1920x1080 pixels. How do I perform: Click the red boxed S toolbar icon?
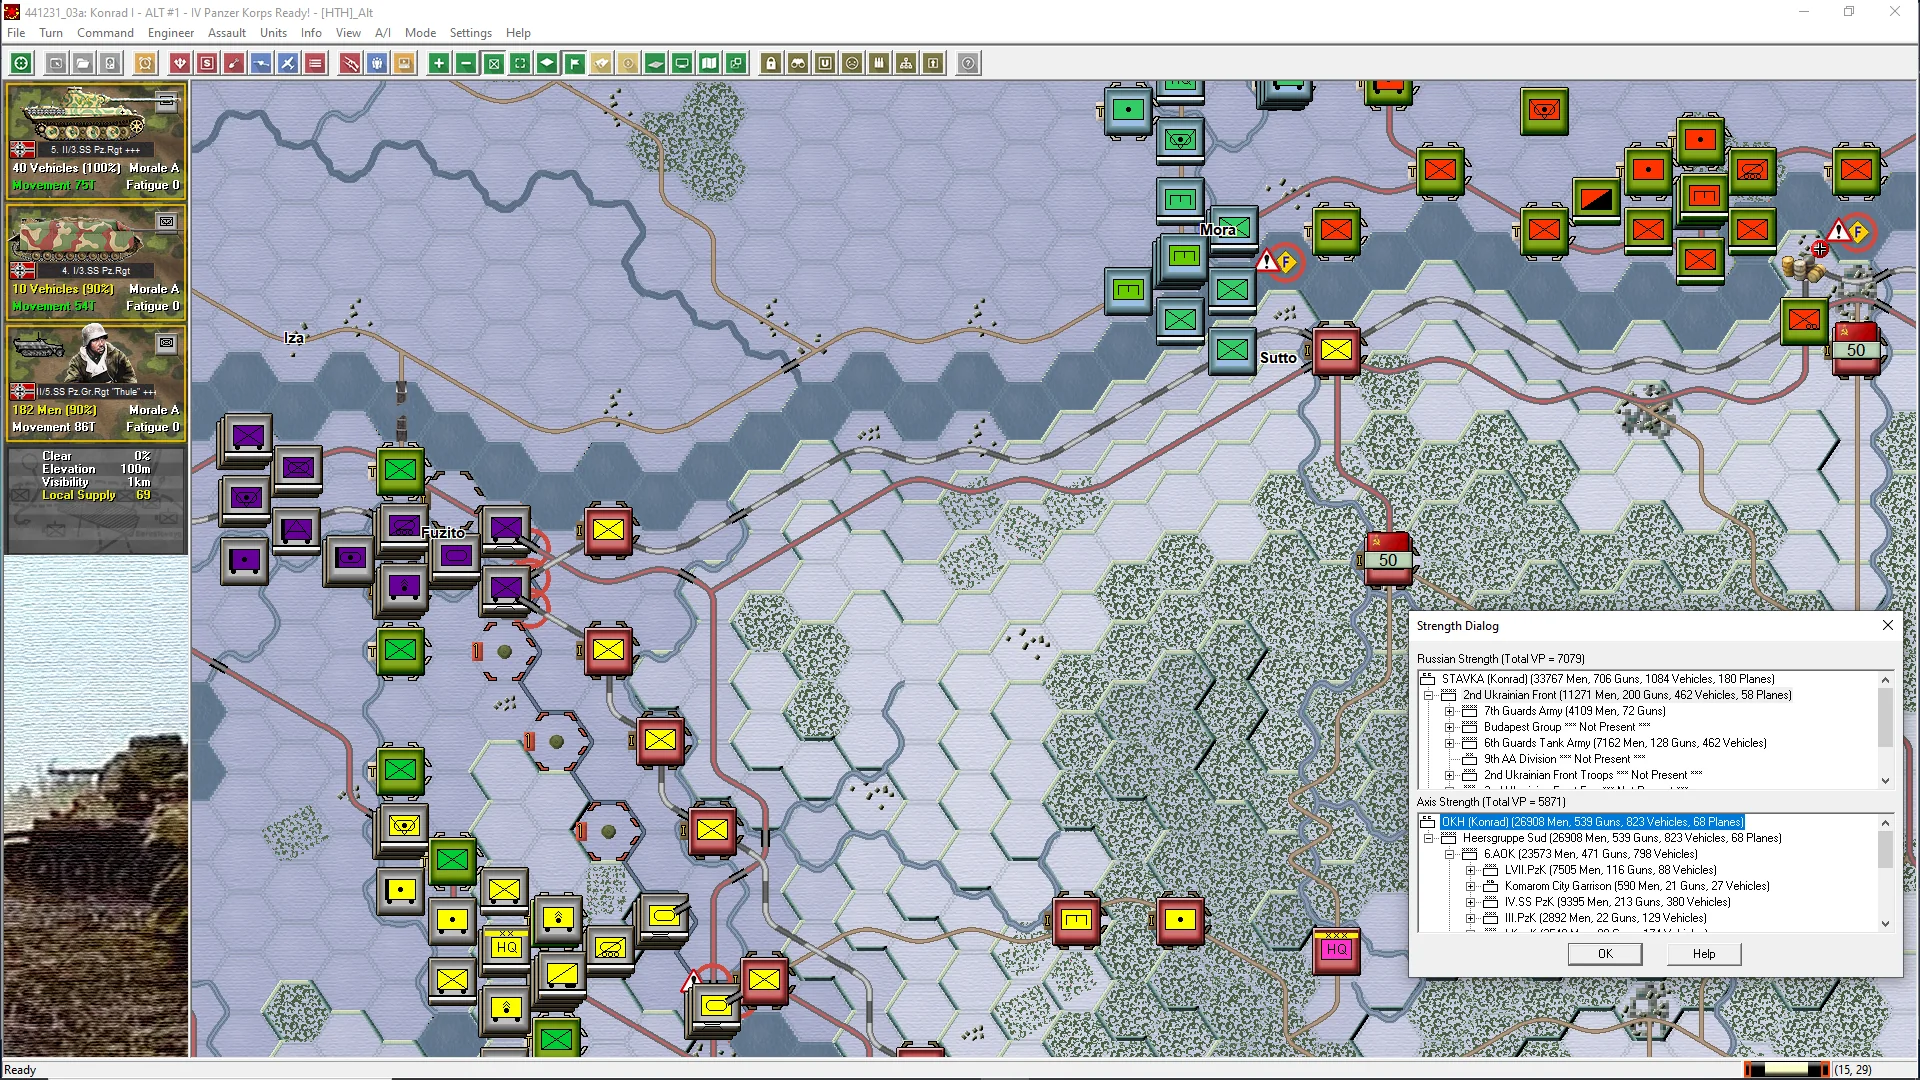pos(207,63)
